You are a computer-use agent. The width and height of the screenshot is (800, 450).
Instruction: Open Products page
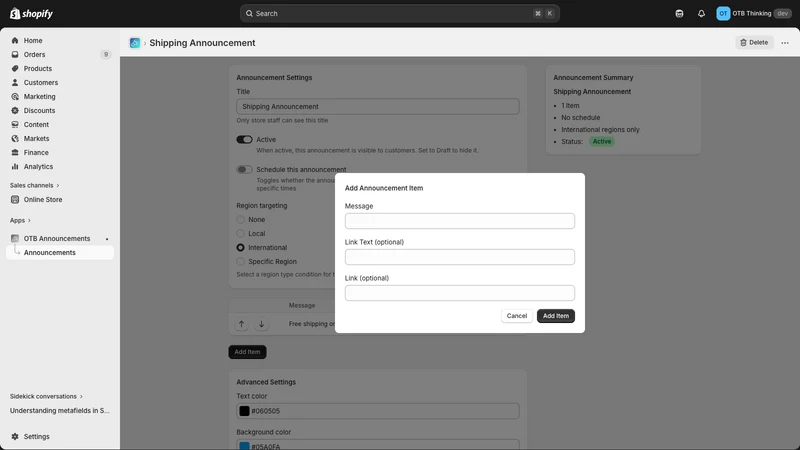38,68
